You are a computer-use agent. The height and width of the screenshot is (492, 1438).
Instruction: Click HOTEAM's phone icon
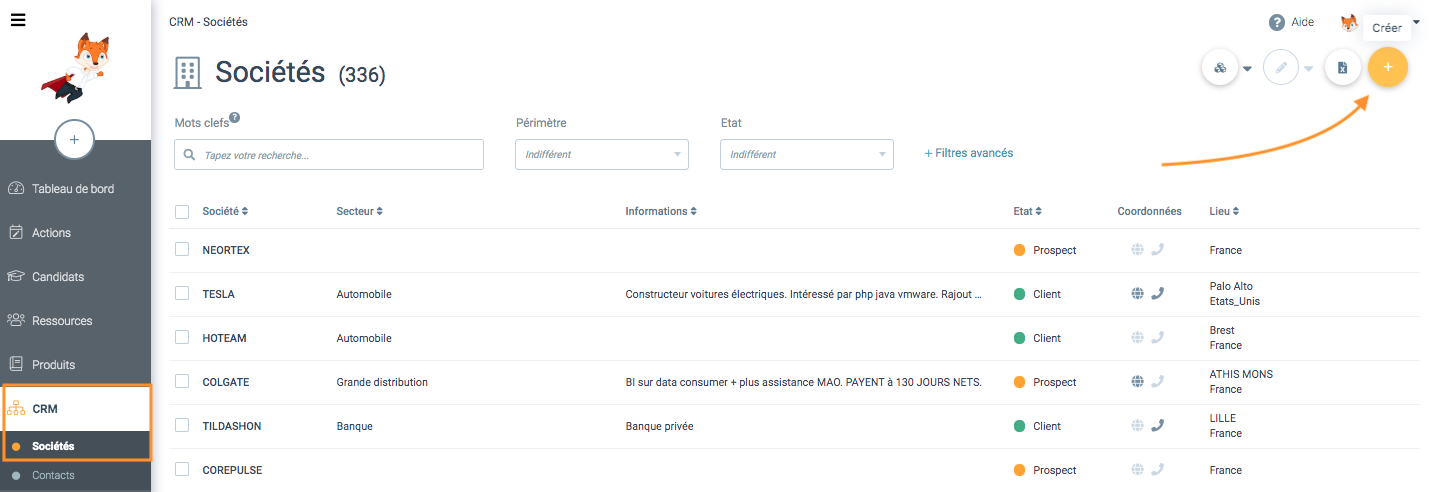1158,338
